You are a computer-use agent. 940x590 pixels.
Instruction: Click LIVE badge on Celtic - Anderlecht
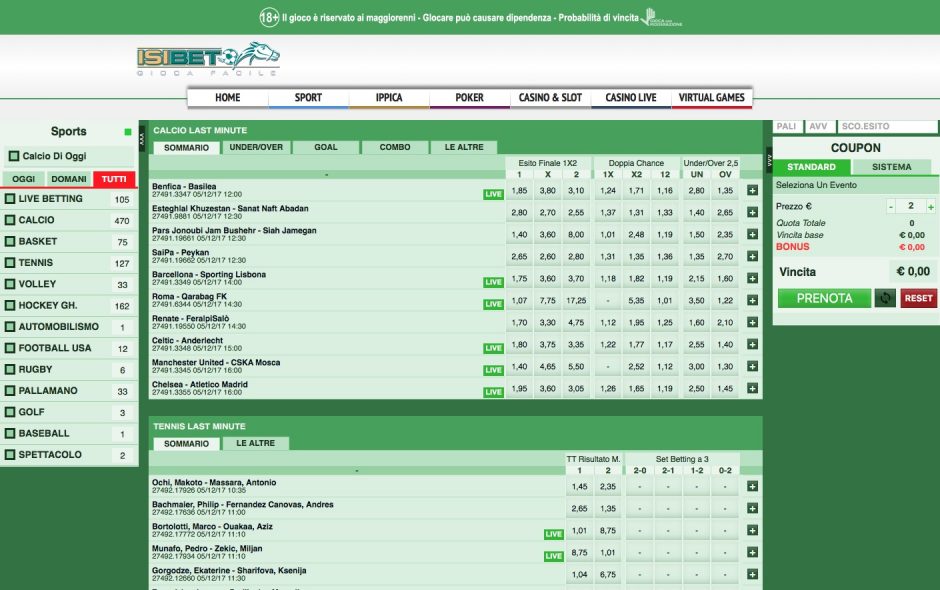(x=493, y=348)
